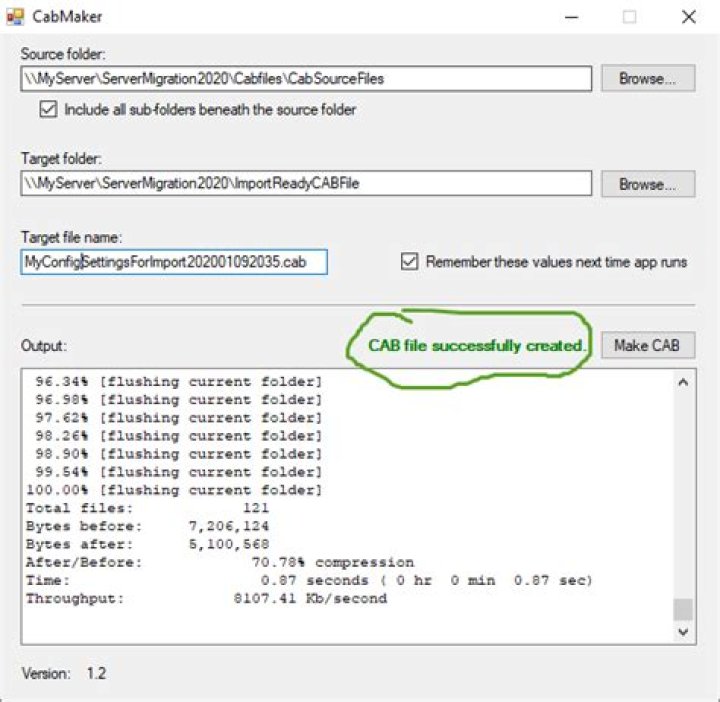Click the output scrollbar thumb
The image size is (720, 702).
pos(683,609)
